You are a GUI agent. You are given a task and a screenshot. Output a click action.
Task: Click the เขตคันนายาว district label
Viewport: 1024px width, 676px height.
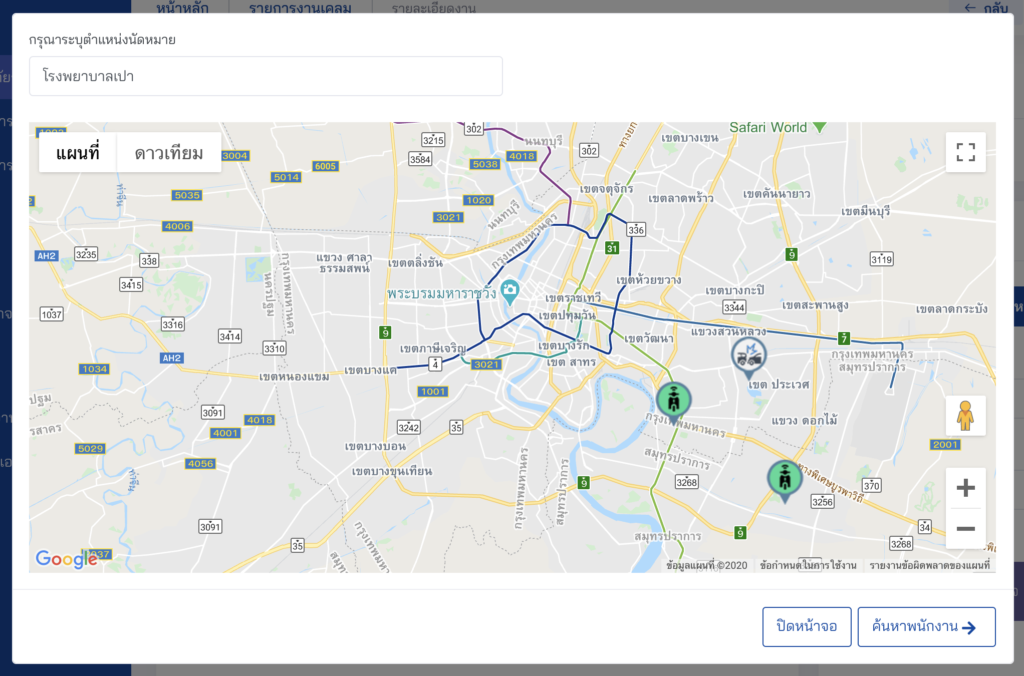pos(776,194)
